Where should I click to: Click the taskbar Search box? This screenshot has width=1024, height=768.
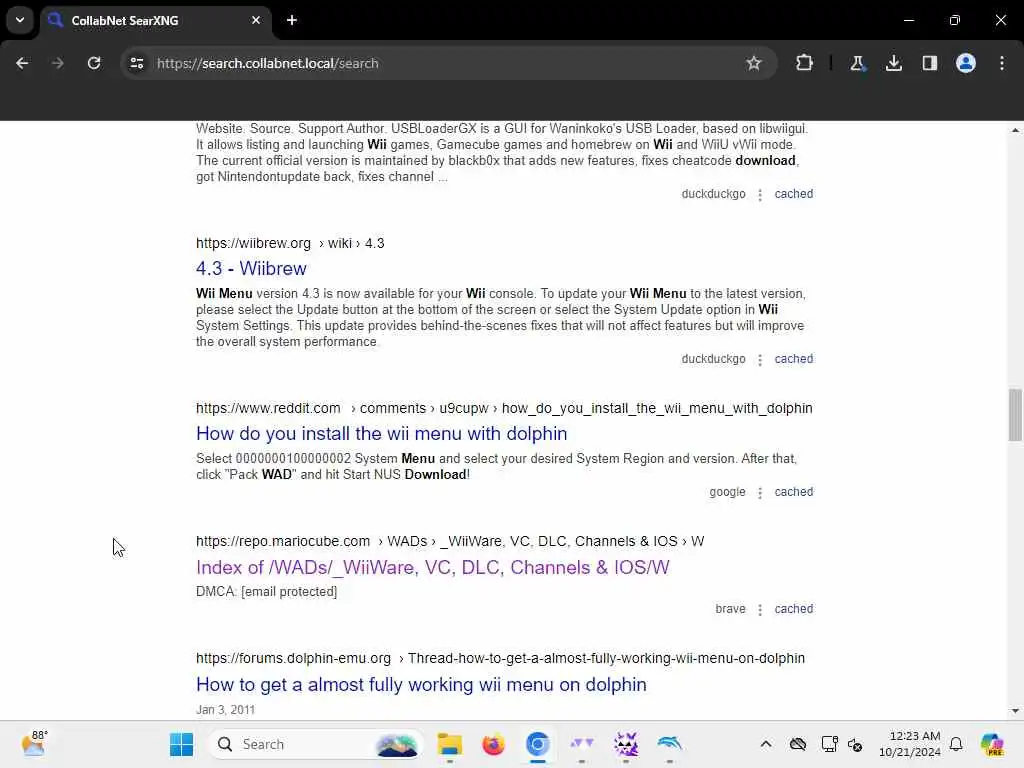[x=316, y=744]
